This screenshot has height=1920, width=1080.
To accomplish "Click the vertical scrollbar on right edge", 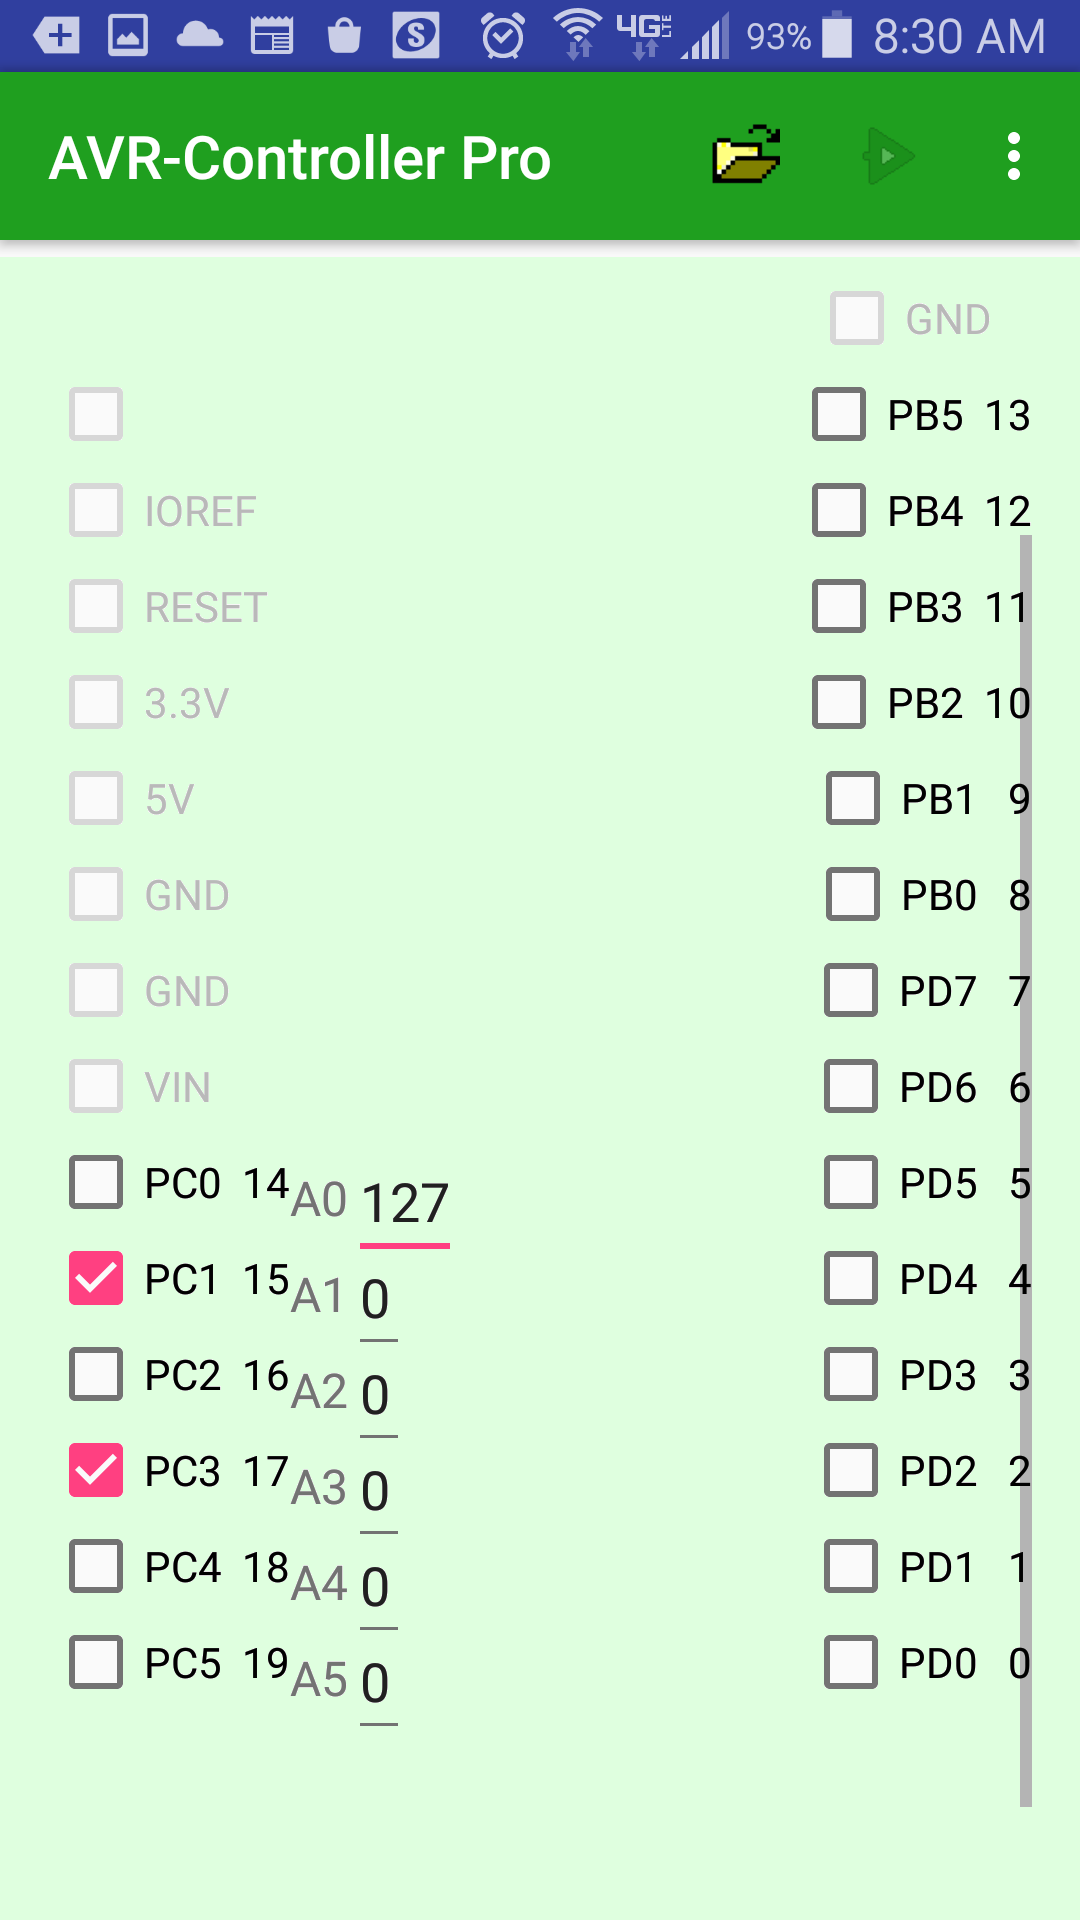I will (x=1025, y=1170).
